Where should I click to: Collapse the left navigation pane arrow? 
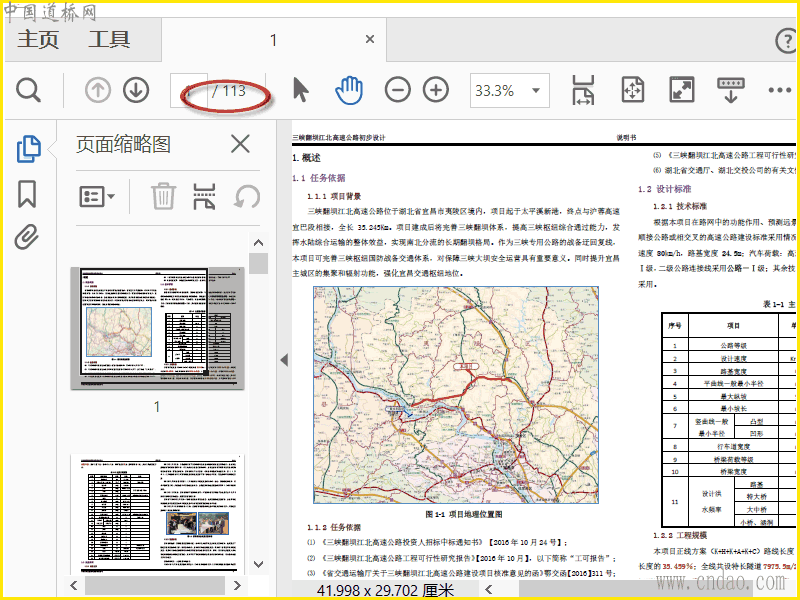(283, 360)
